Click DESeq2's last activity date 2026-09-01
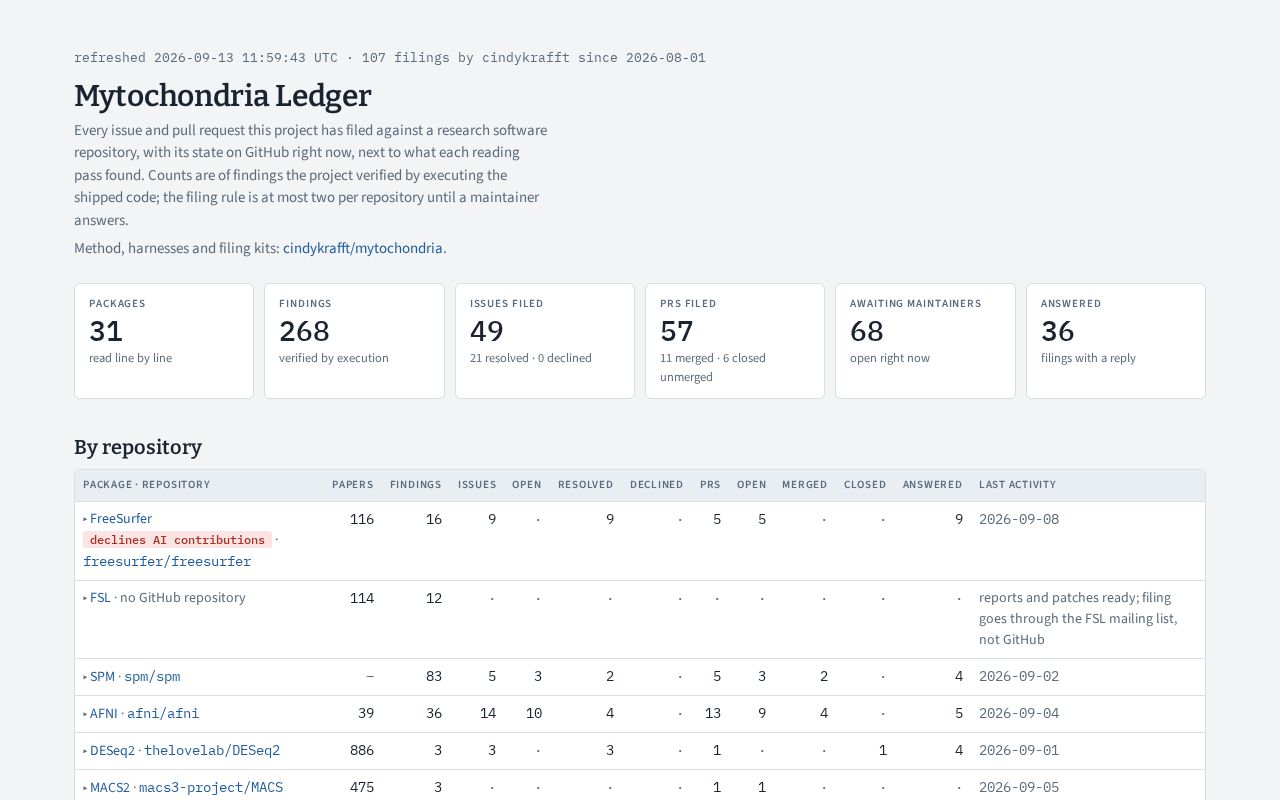The width and height of the screenshot is (1280, 800). click(x=1019, y=751)
